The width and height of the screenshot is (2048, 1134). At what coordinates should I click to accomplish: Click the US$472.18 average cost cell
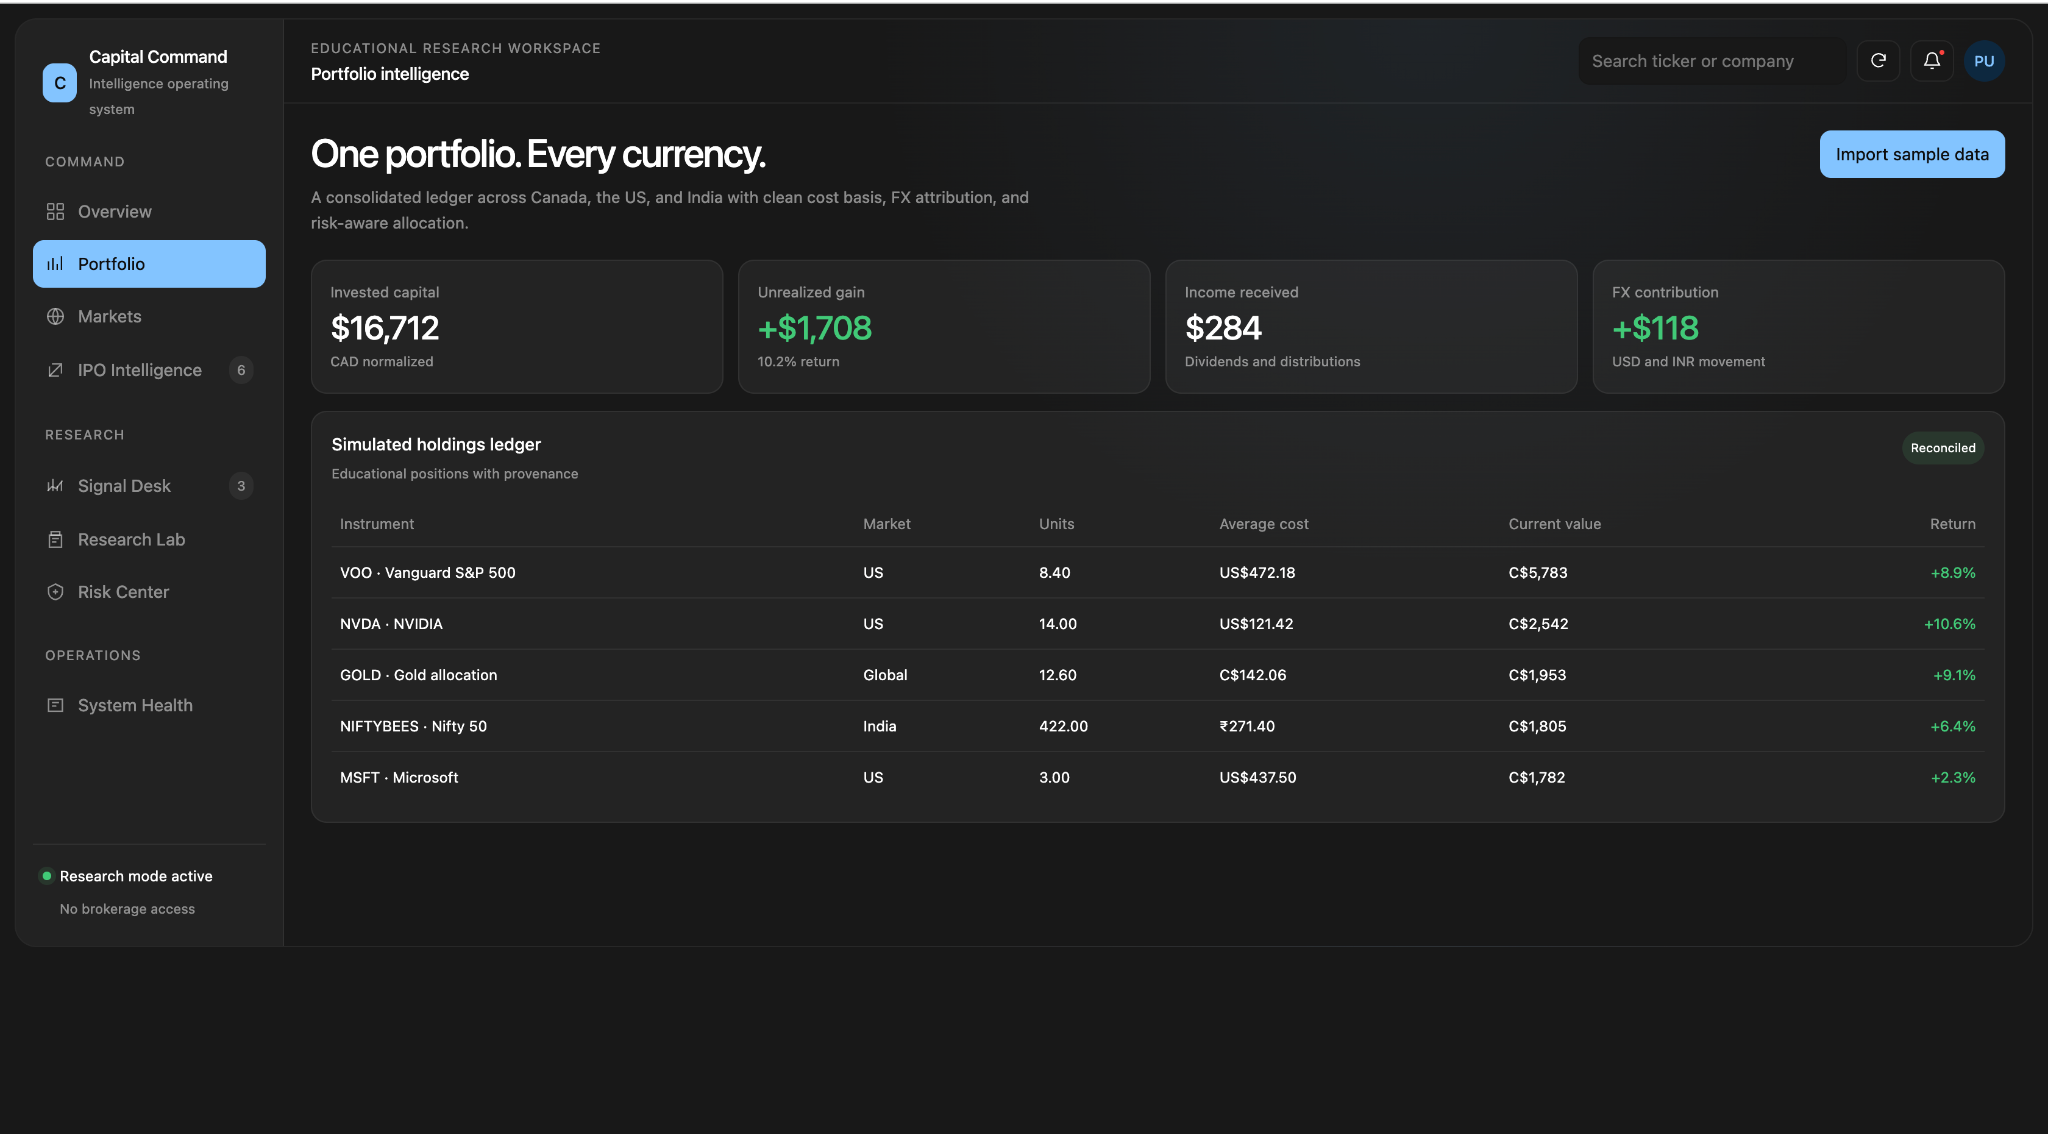(1257, 573)
